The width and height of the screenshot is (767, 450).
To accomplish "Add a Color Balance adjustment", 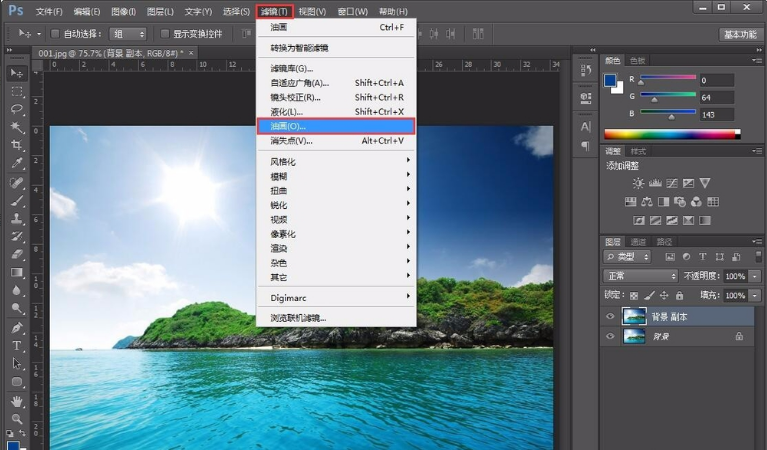I will tap(647, 202).
